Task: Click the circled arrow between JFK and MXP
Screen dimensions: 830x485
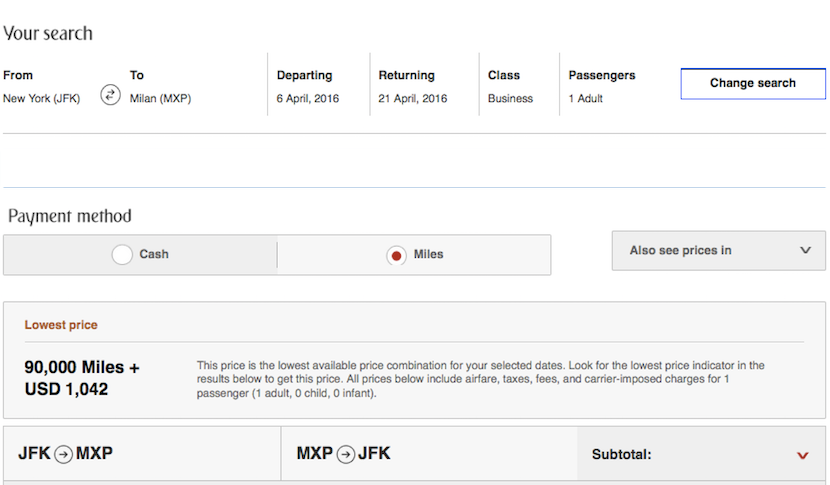Action: click(x=62, y=454)
